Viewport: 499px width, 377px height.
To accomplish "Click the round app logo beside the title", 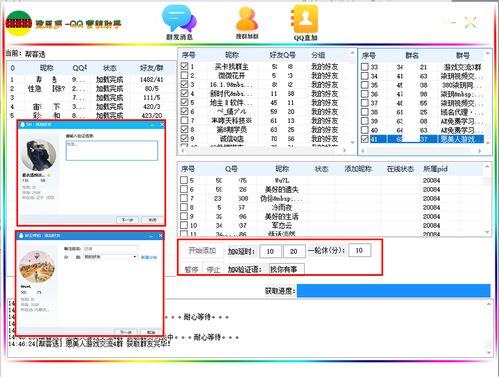I will coord(18,23).
